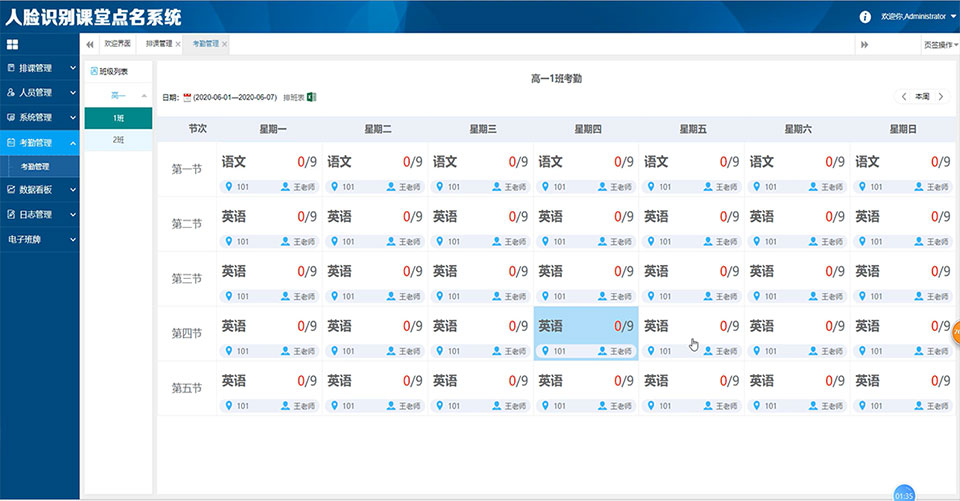
Task: Close the 考勤管理 tab
Action: point(225,44)
